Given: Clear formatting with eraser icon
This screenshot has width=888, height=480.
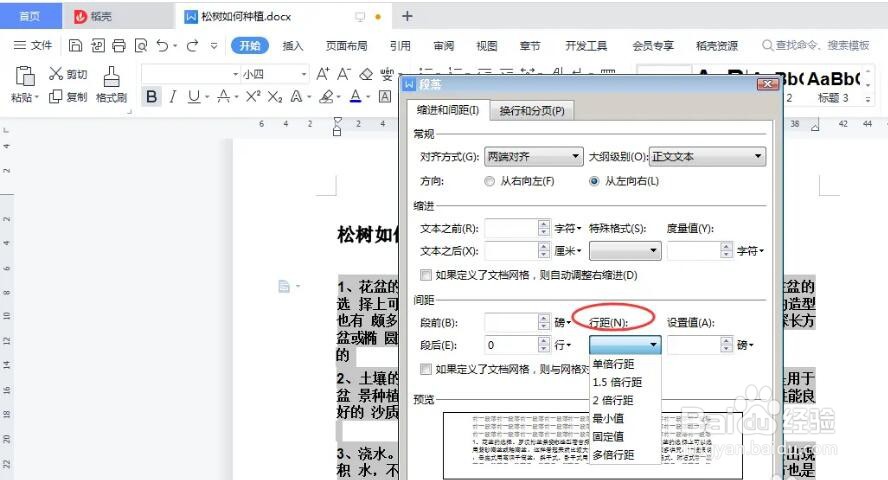Looking at the screenshot, I should (366, 74).
